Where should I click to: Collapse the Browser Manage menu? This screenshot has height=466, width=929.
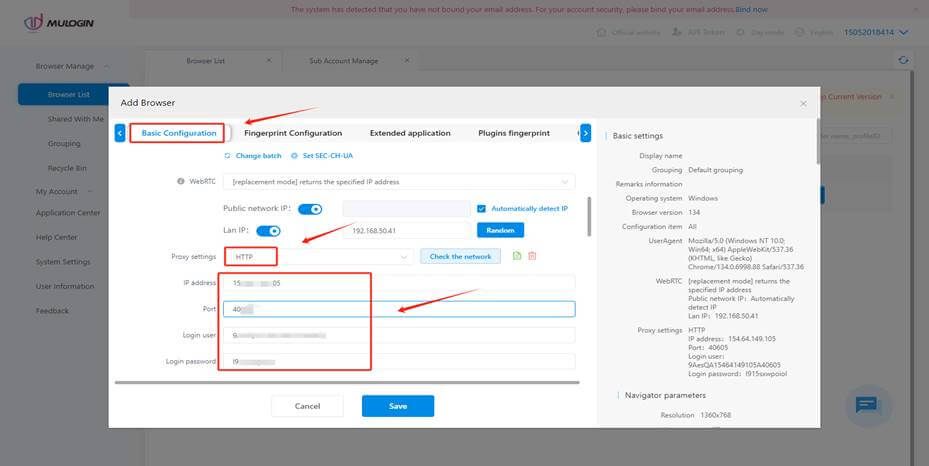click(72, 66)
